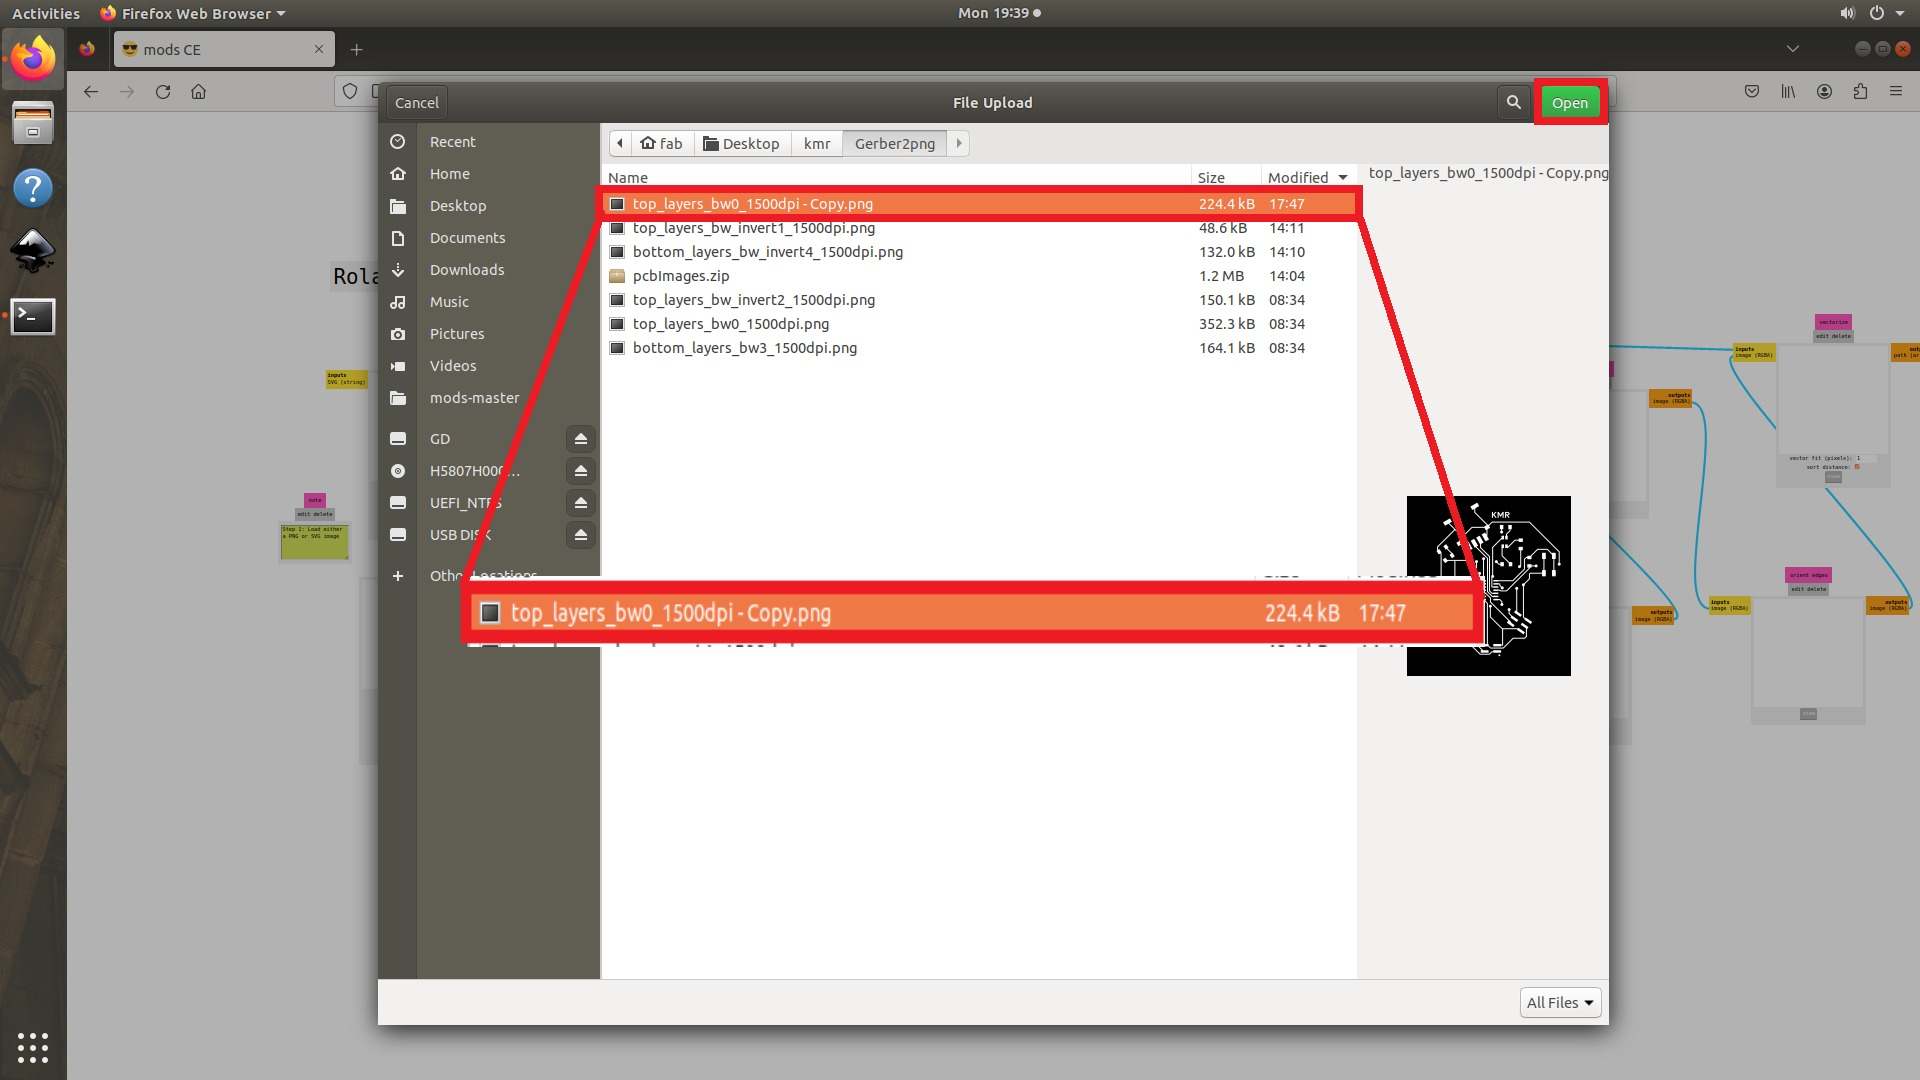Go to the kmr folder in path bar
The width and height of the screenshot is (1920, 1080).
(x=816, y=143)
